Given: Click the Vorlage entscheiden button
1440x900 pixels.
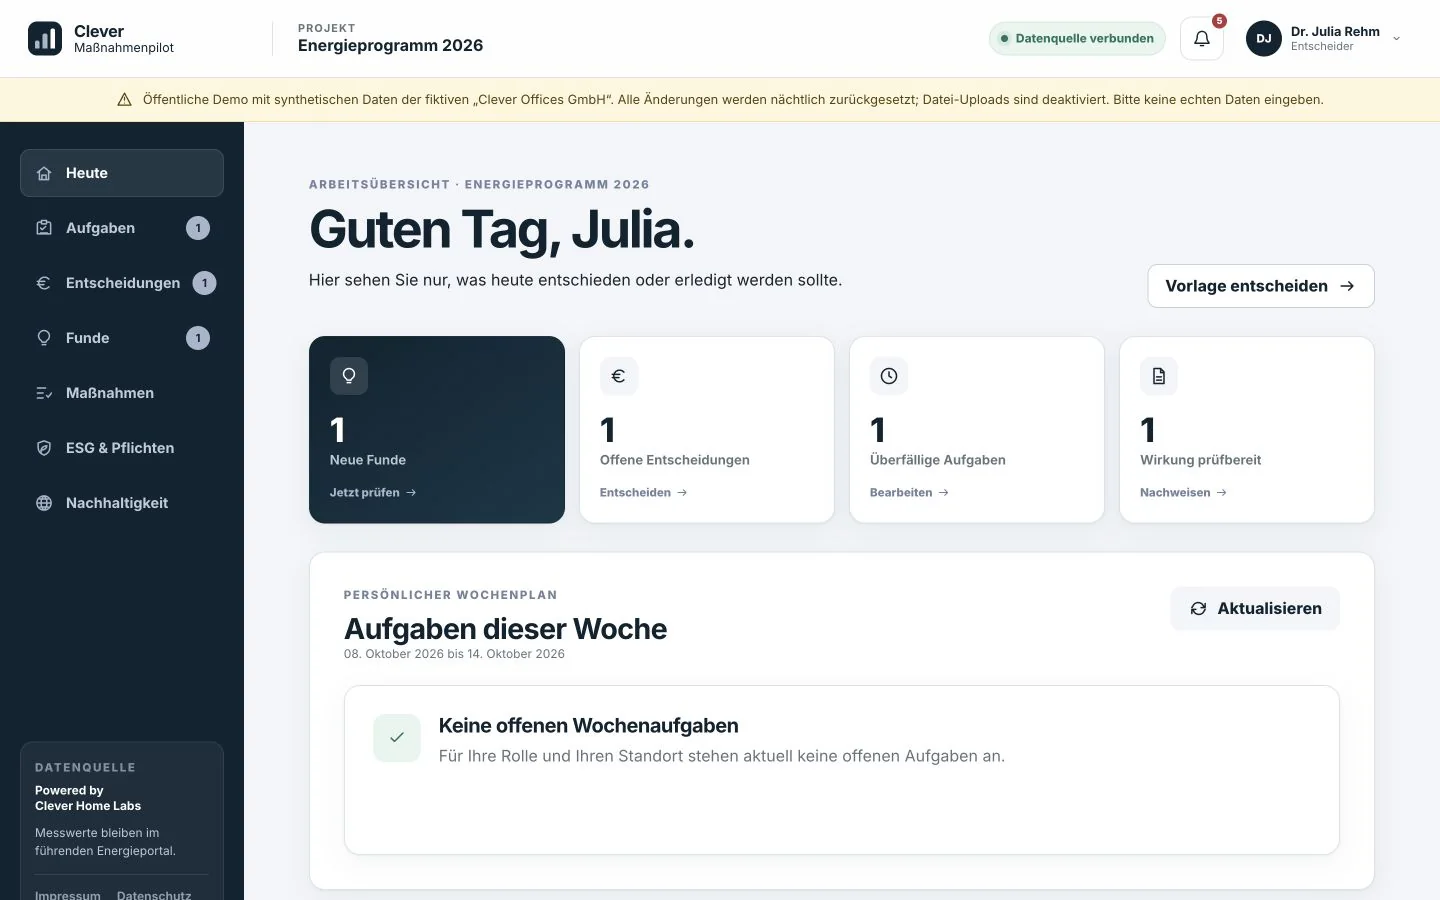Looking at the screenshot, I should [1261, 286].
